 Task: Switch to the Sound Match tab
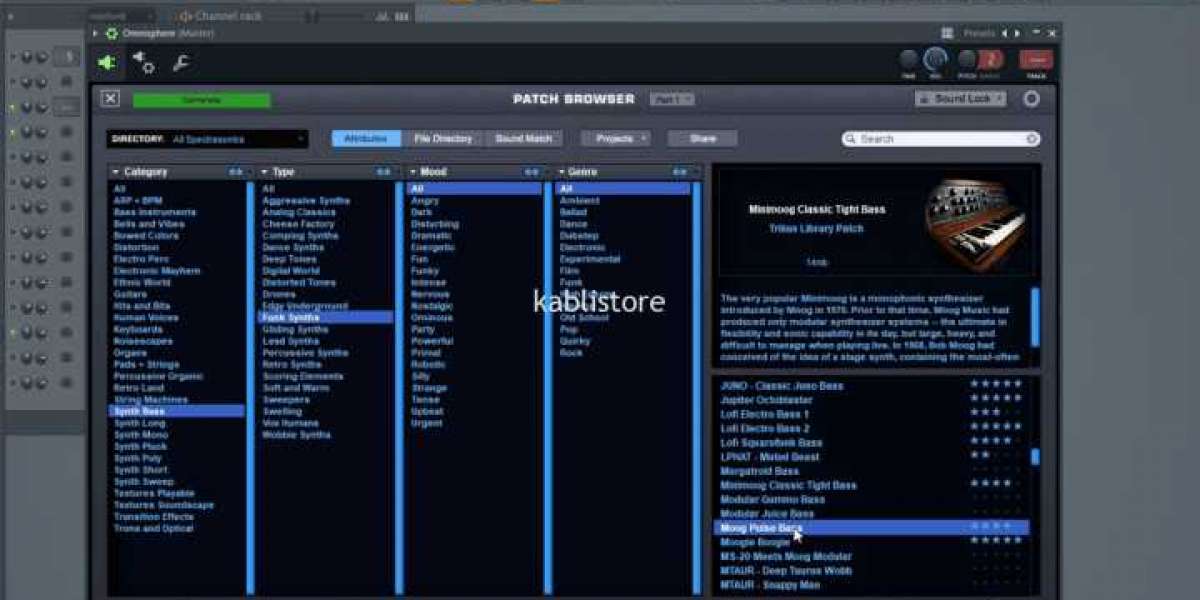(524, 139)
